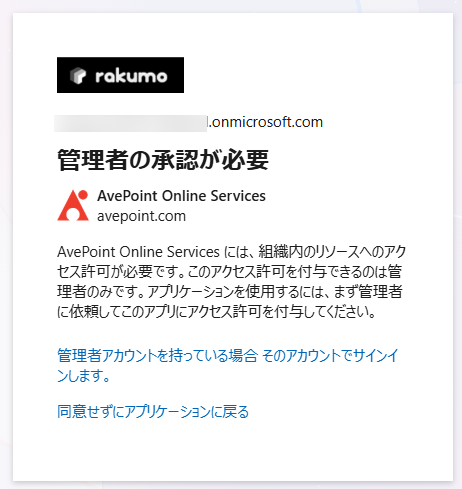Image resolution: width=462 pixels, height=489 pixels.
Task: Click the third line starting 理者のみです
Action: 230,292
